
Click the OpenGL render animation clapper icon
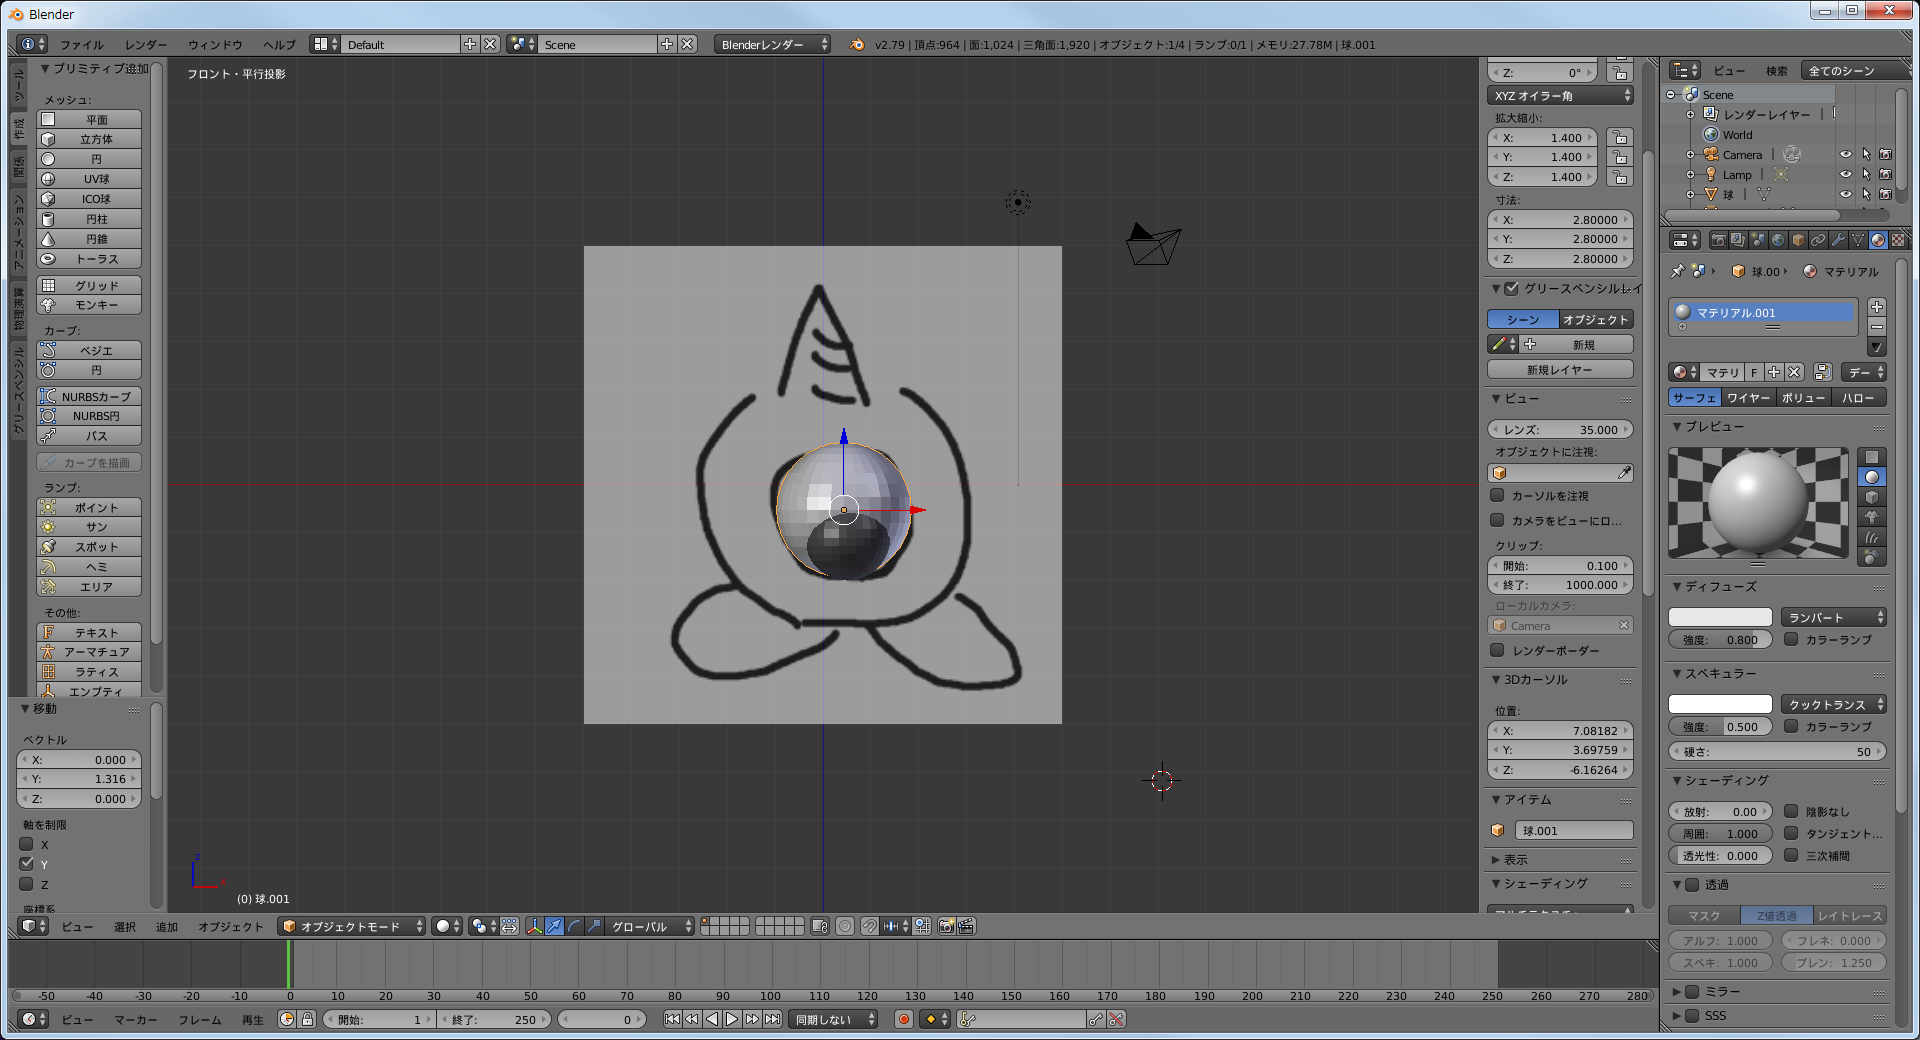coord(966,926)
